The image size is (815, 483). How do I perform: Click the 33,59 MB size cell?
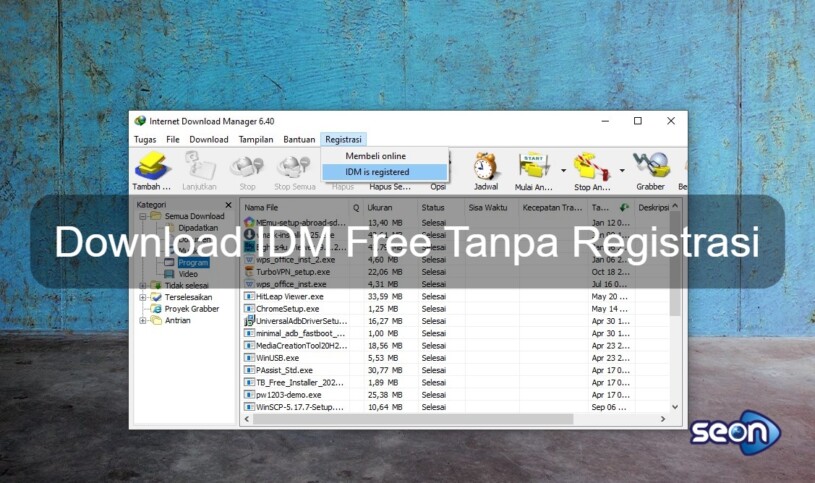pyautogui.click(x=385, y=296)
